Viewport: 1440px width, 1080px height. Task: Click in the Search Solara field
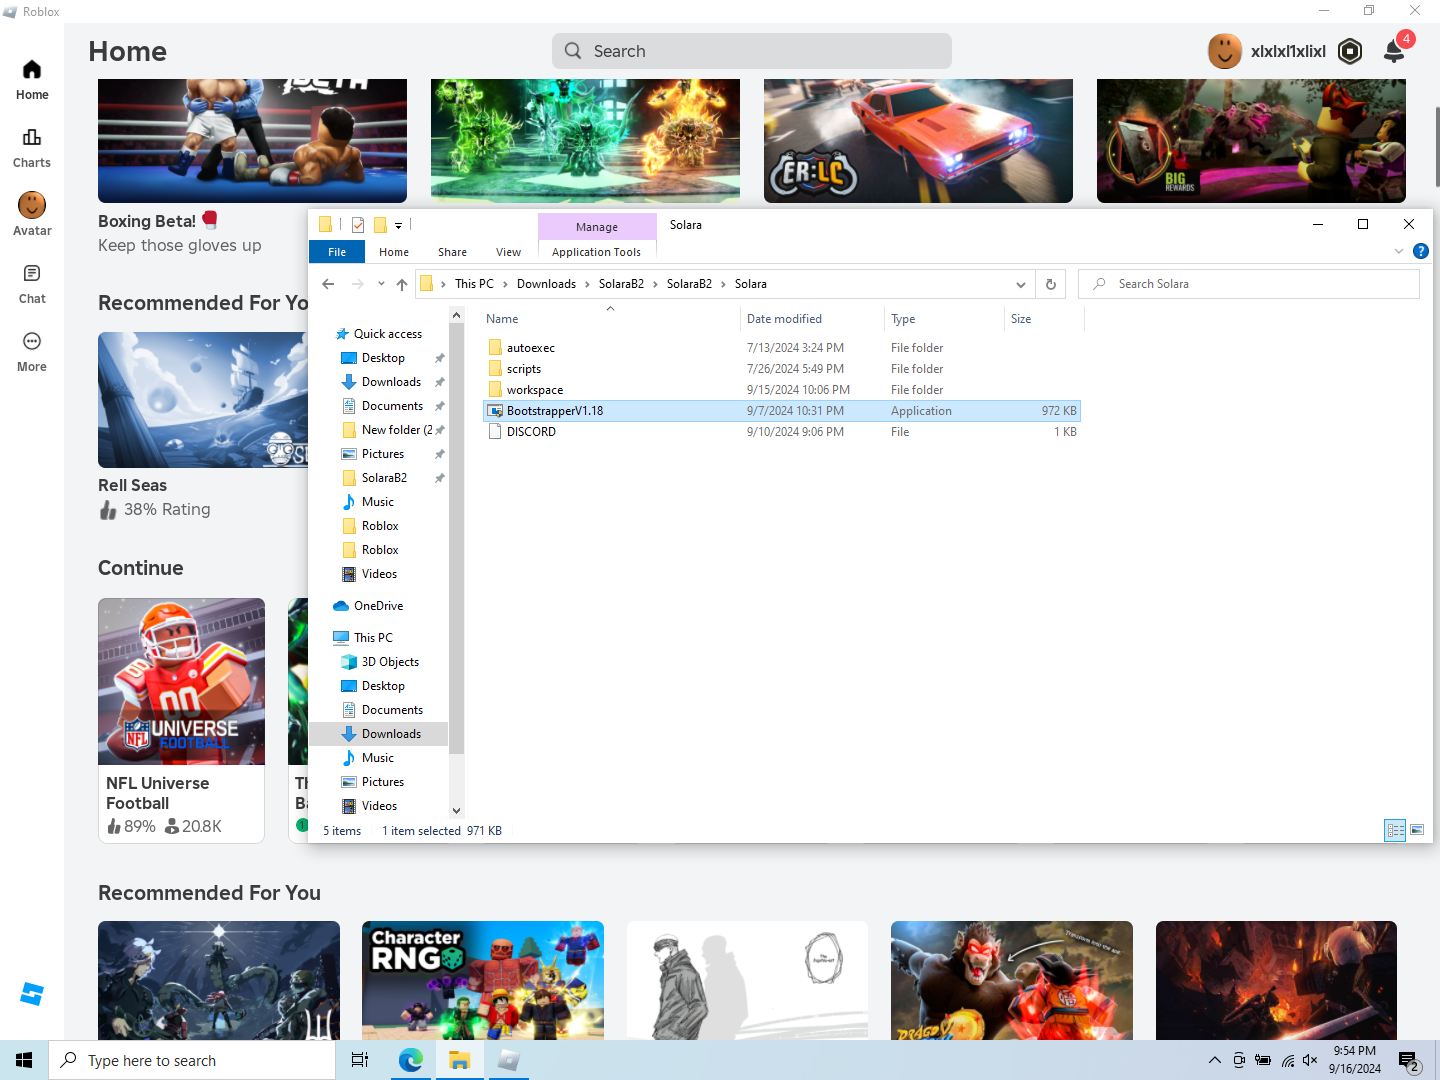pos(1249,284)
